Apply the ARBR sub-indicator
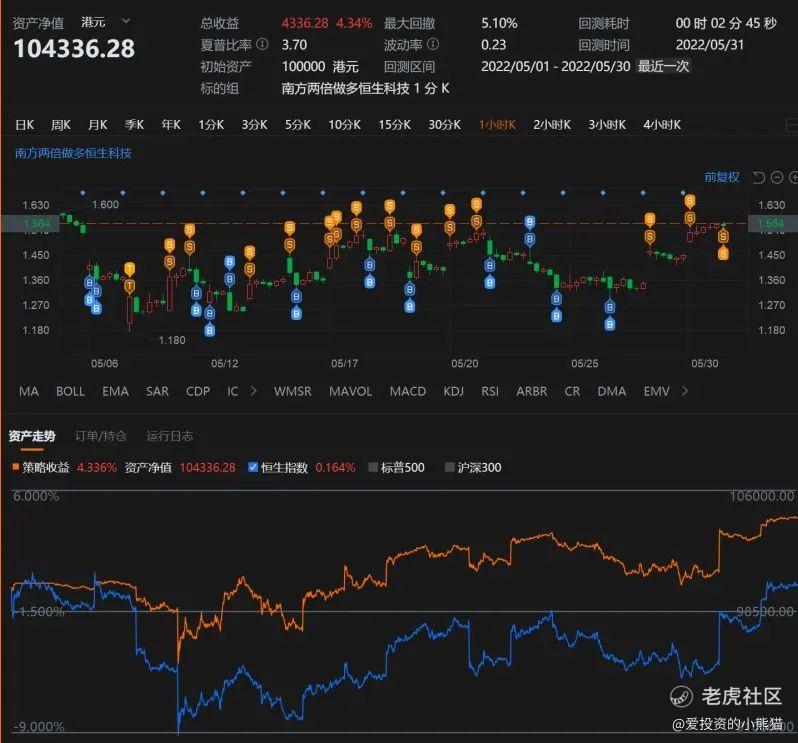 point(532,391)
